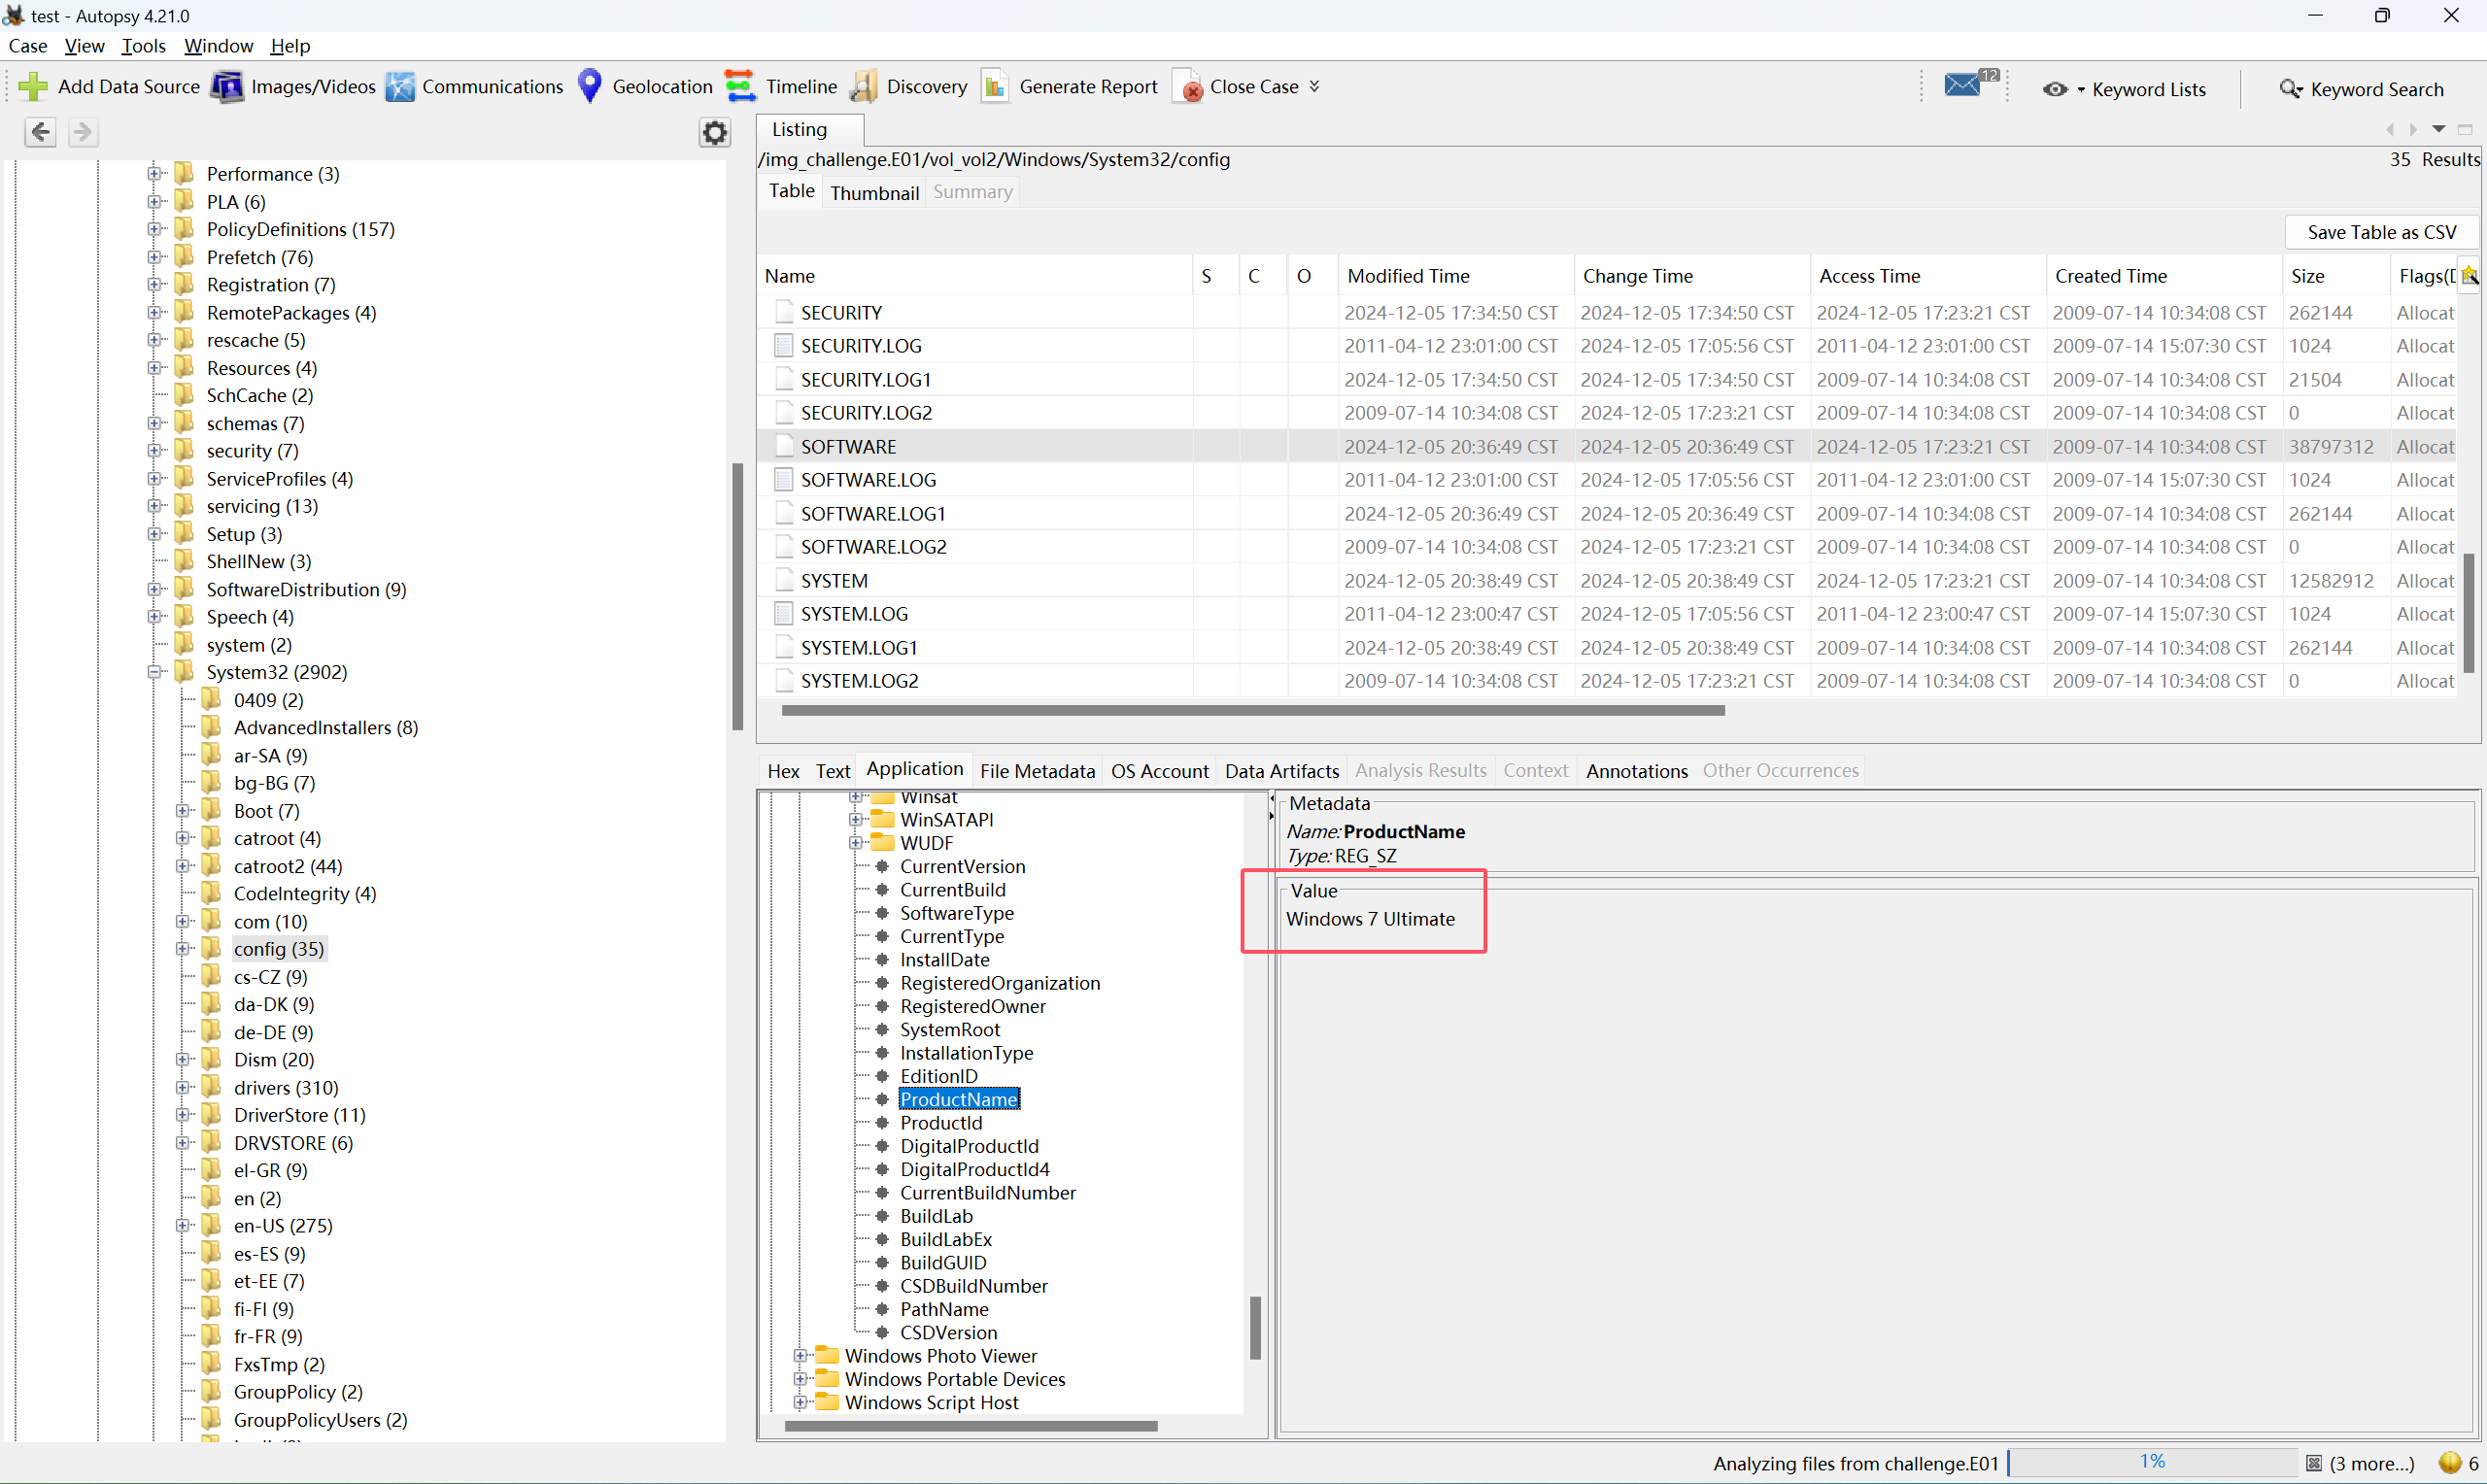Expand the Prefetch (76) folder
This screenshot has height=1484, width=2487.
click(155, 257)
